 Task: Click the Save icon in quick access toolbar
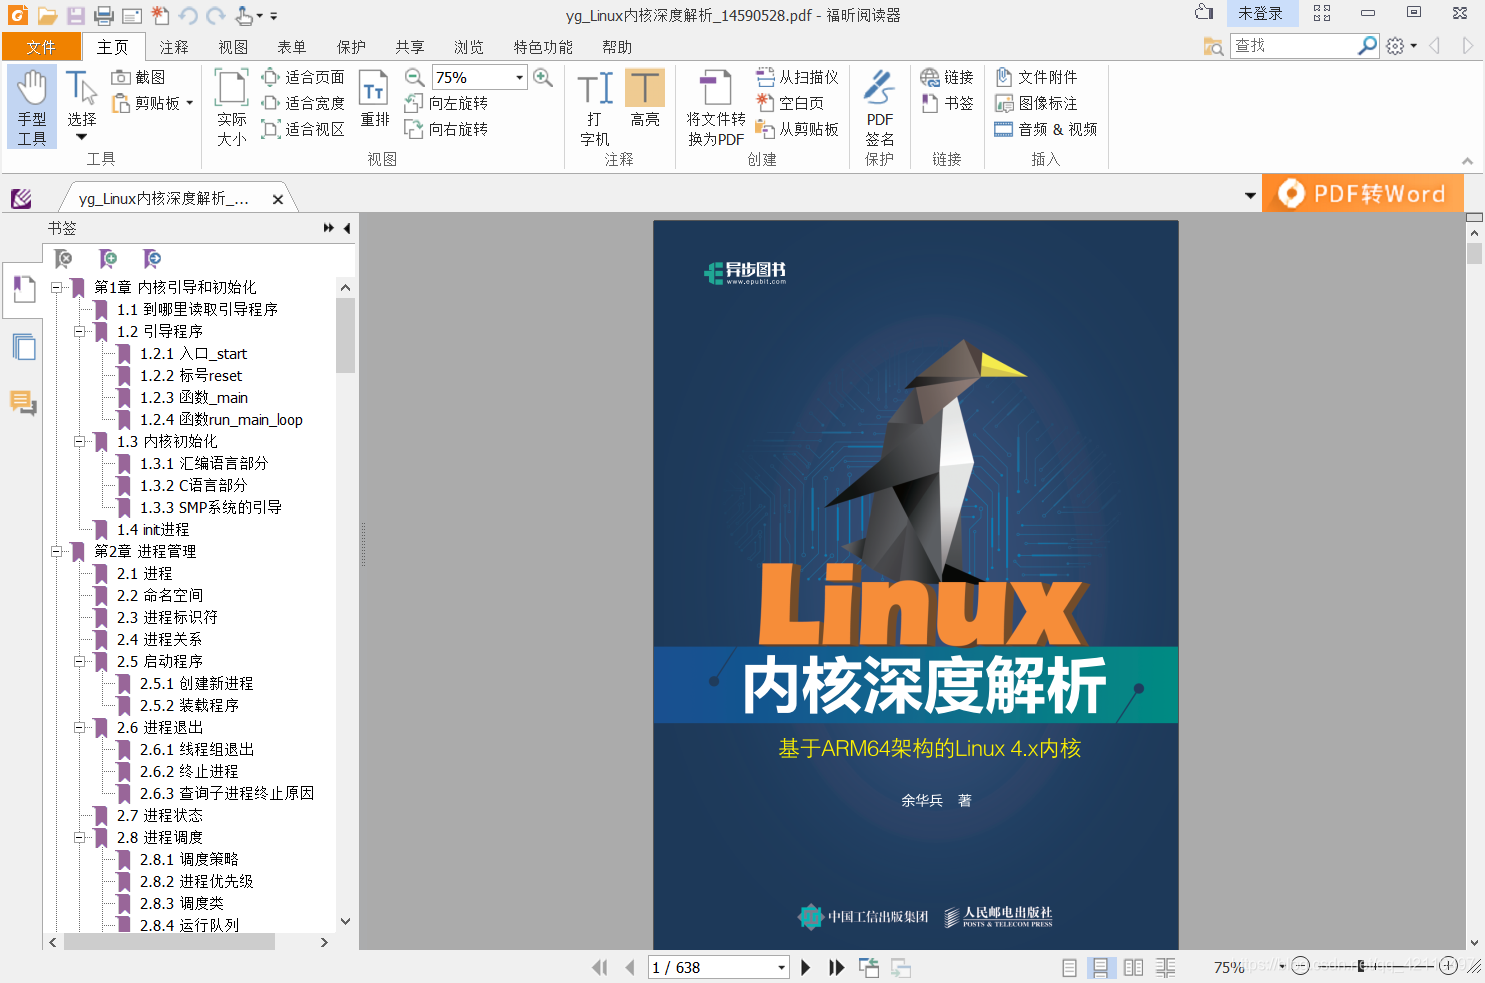click(75, 15)
